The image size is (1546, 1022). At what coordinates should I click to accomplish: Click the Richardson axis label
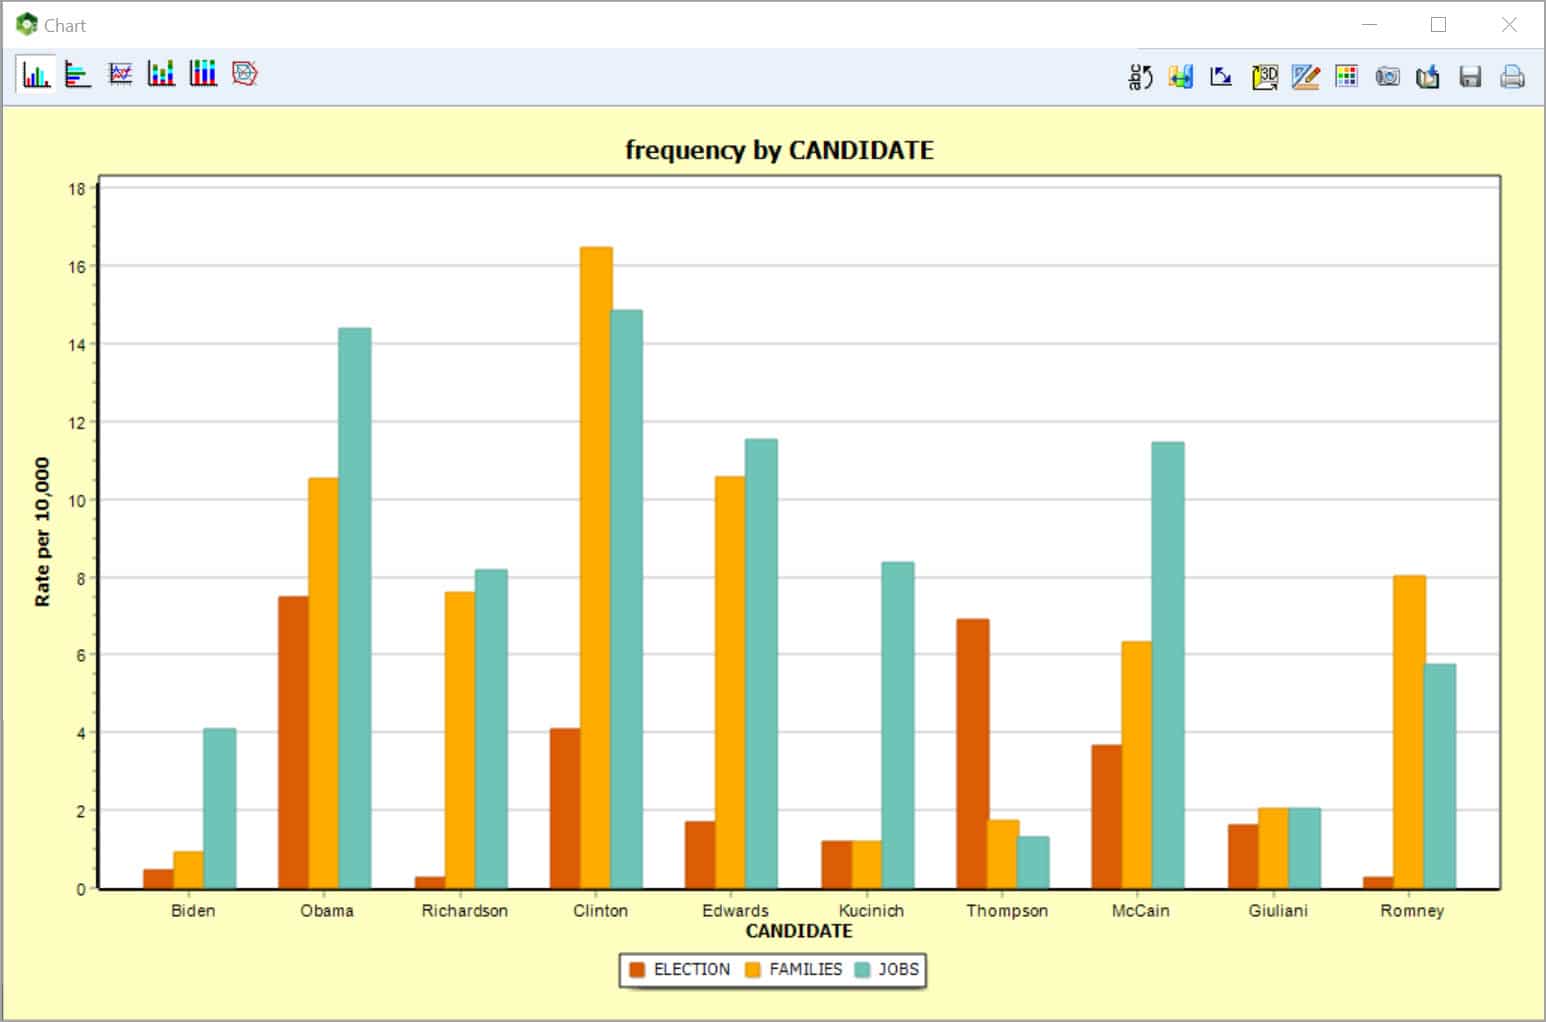tap(464, 911)
